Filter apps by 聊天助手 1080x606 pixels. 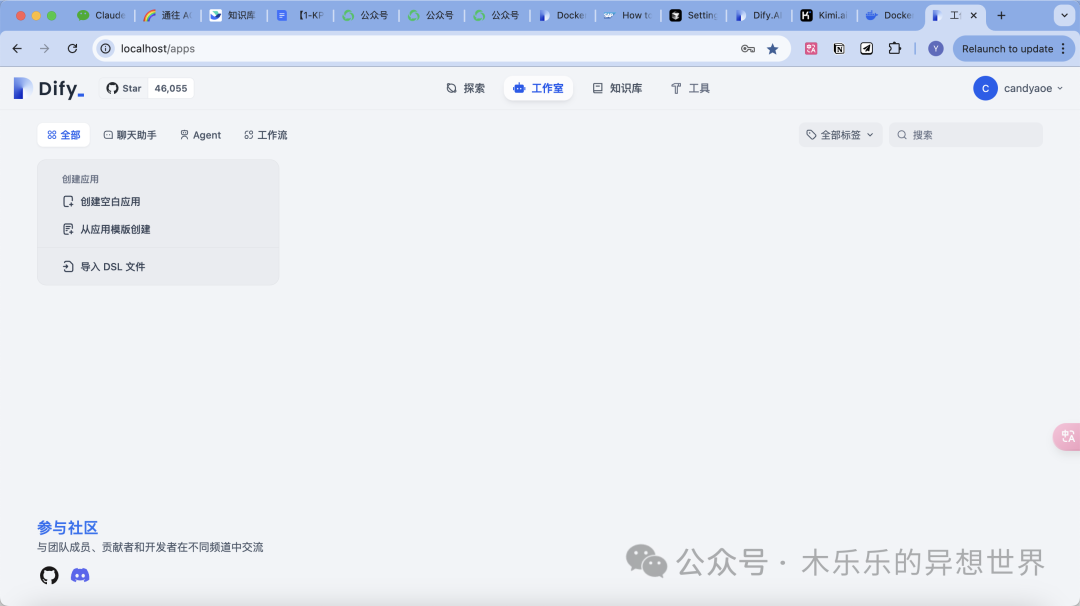pyautogui.click(x=129, y=135)
